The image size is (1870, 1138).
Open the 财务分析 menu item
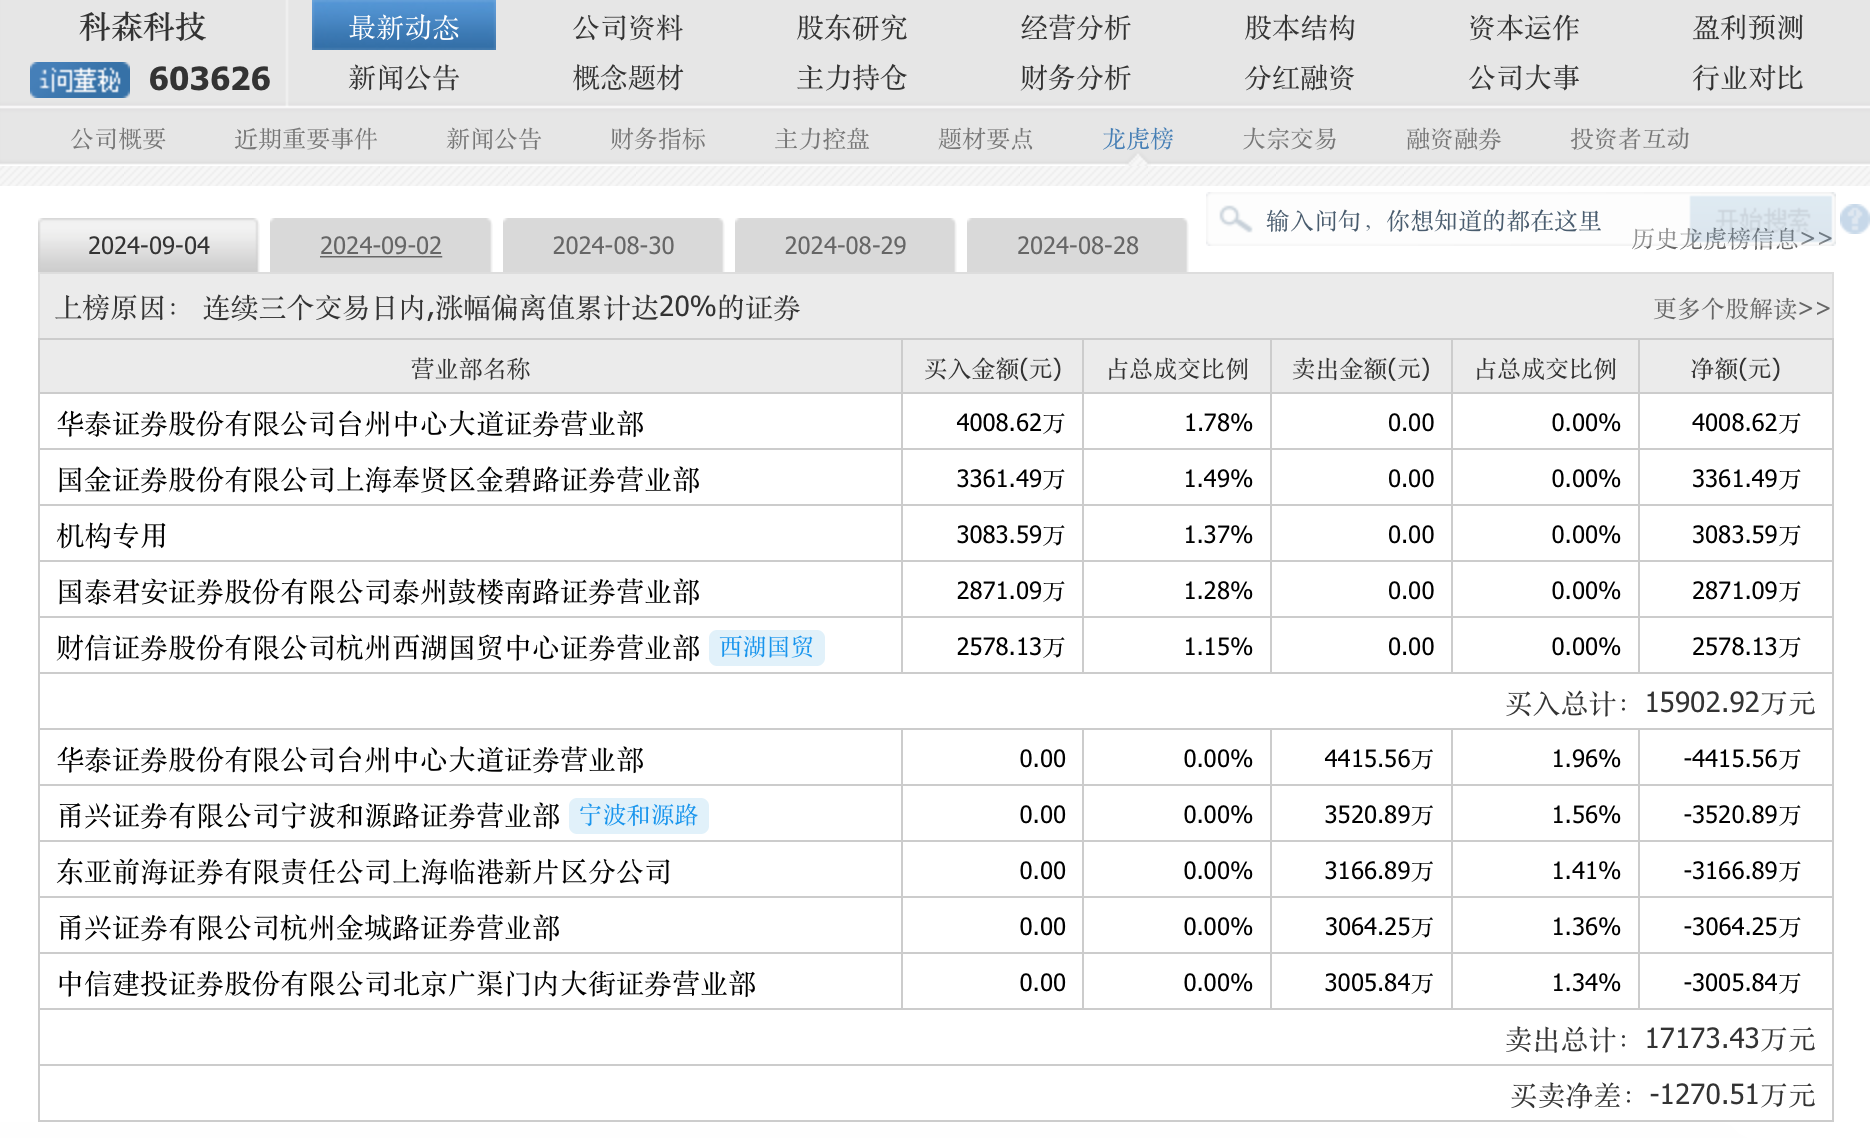(1076, 78)
